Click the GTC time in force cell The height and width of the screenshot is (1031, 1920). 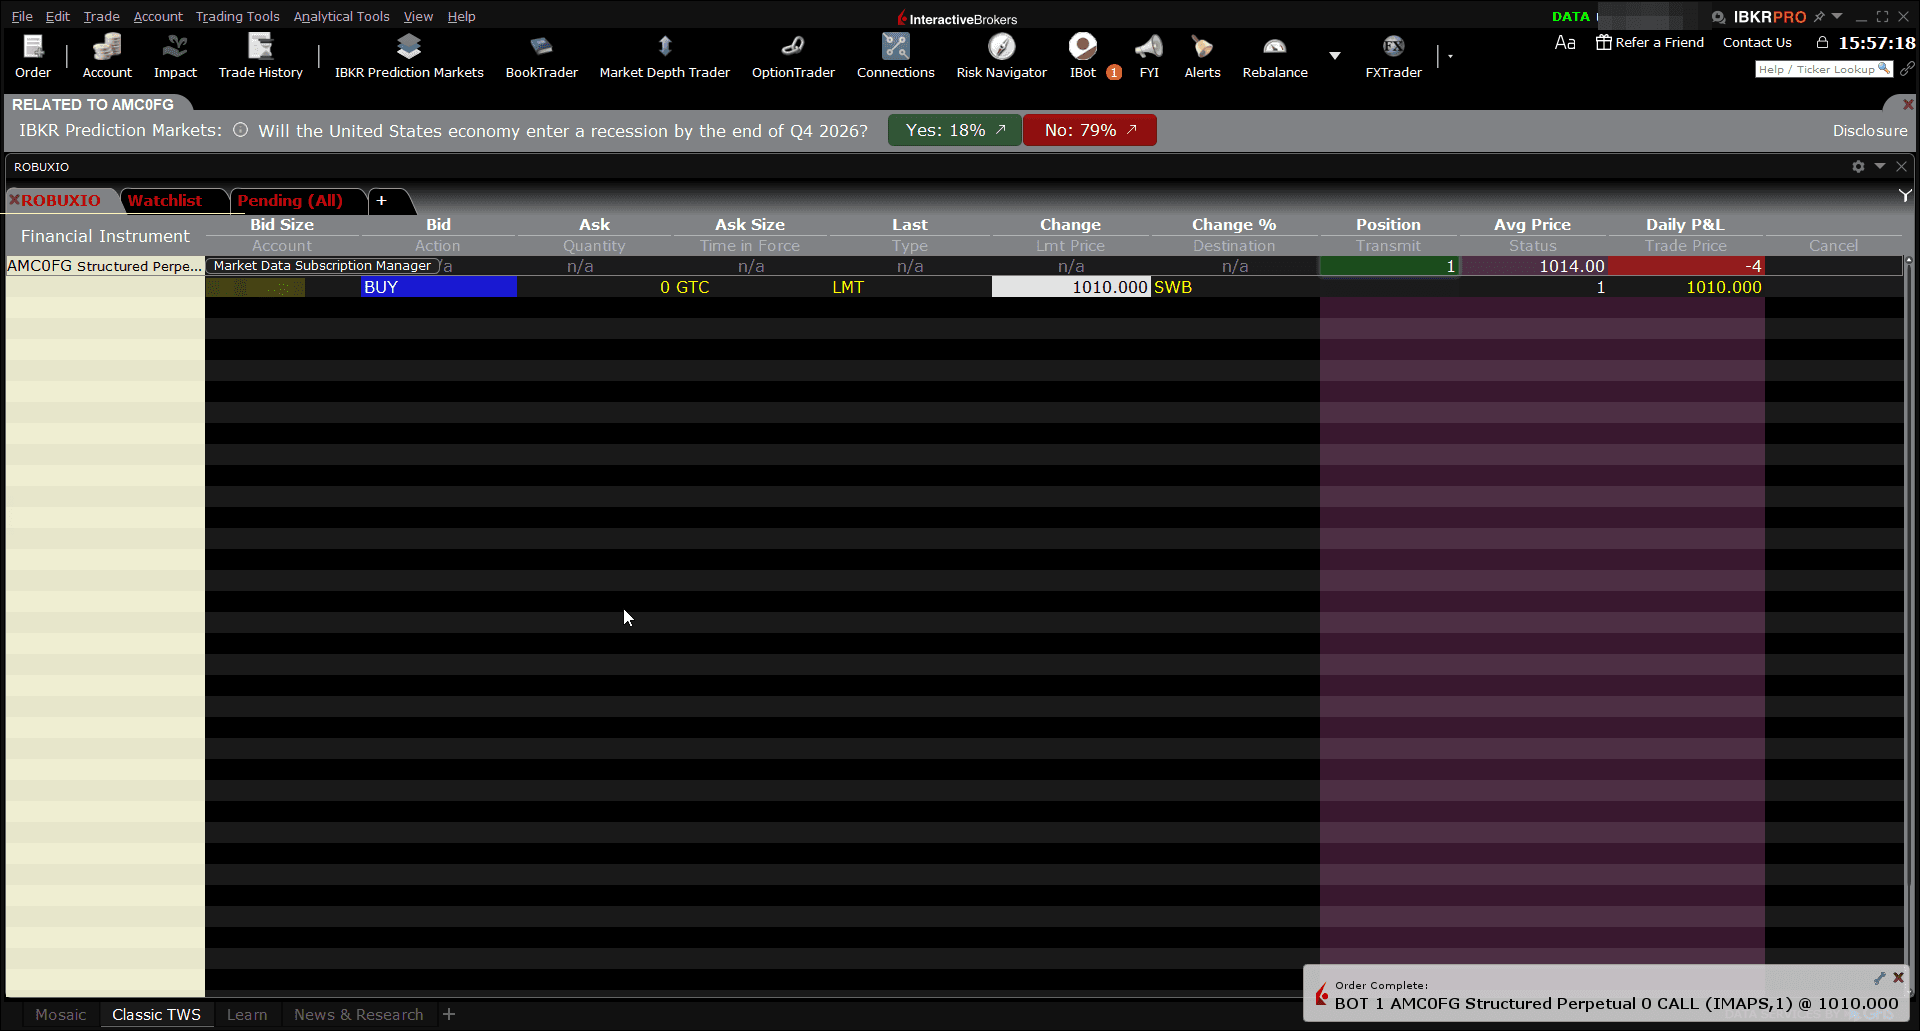[x=692, y=287]
